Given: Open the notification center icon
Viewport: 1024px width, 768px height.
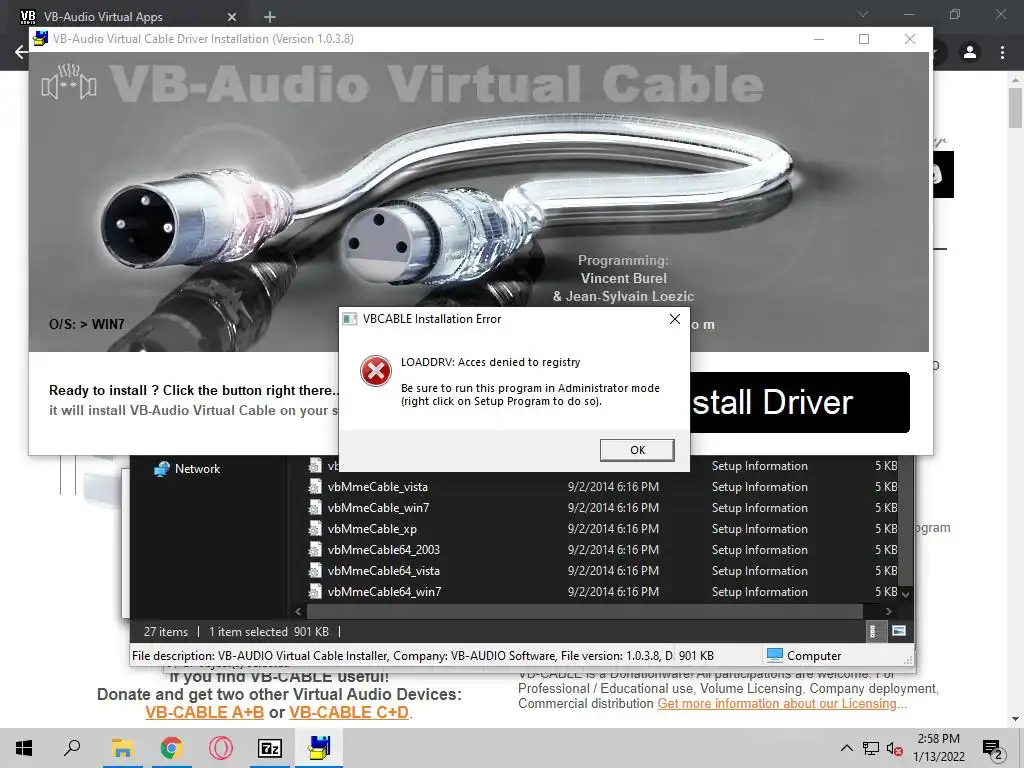Looking at the screenshot, I should click(993, 748).
